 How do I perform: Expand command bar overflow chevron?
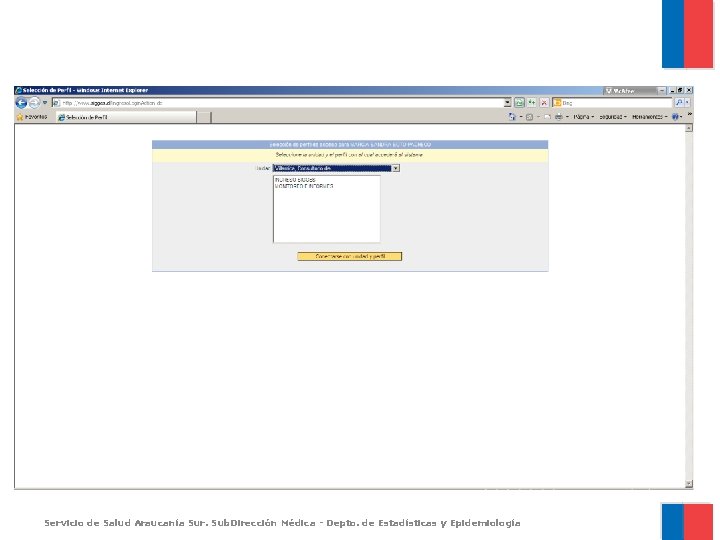689,114
